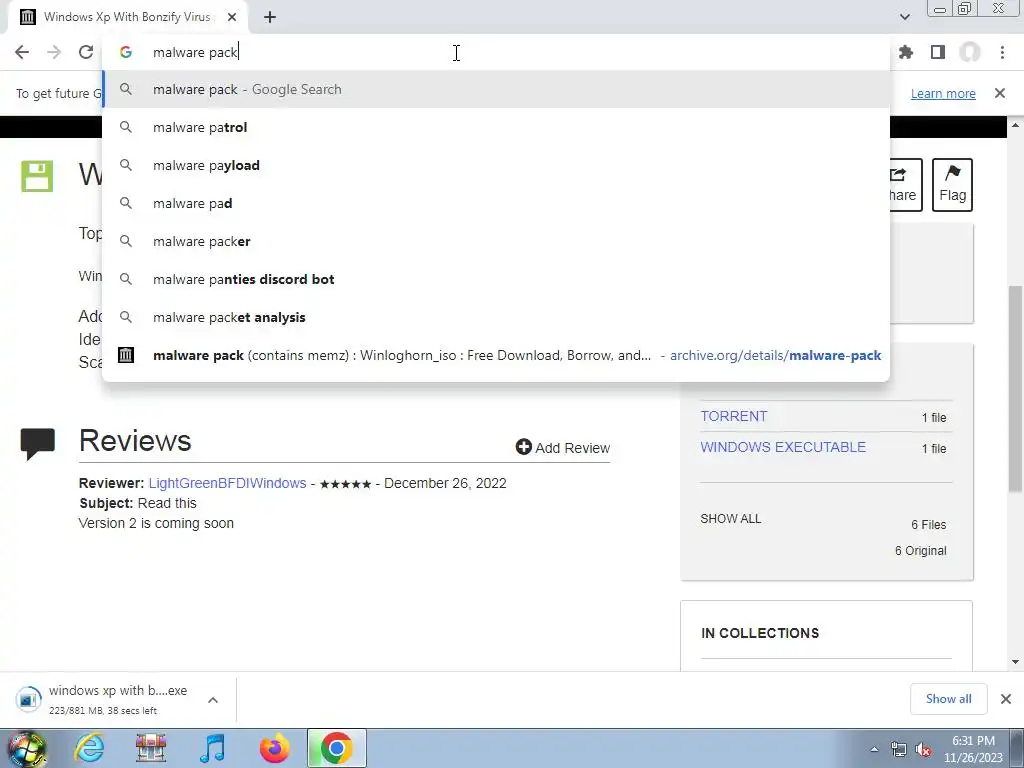Open the Chrome profile avatar
The image size is (1024, 768).
[x=970, y=52]
